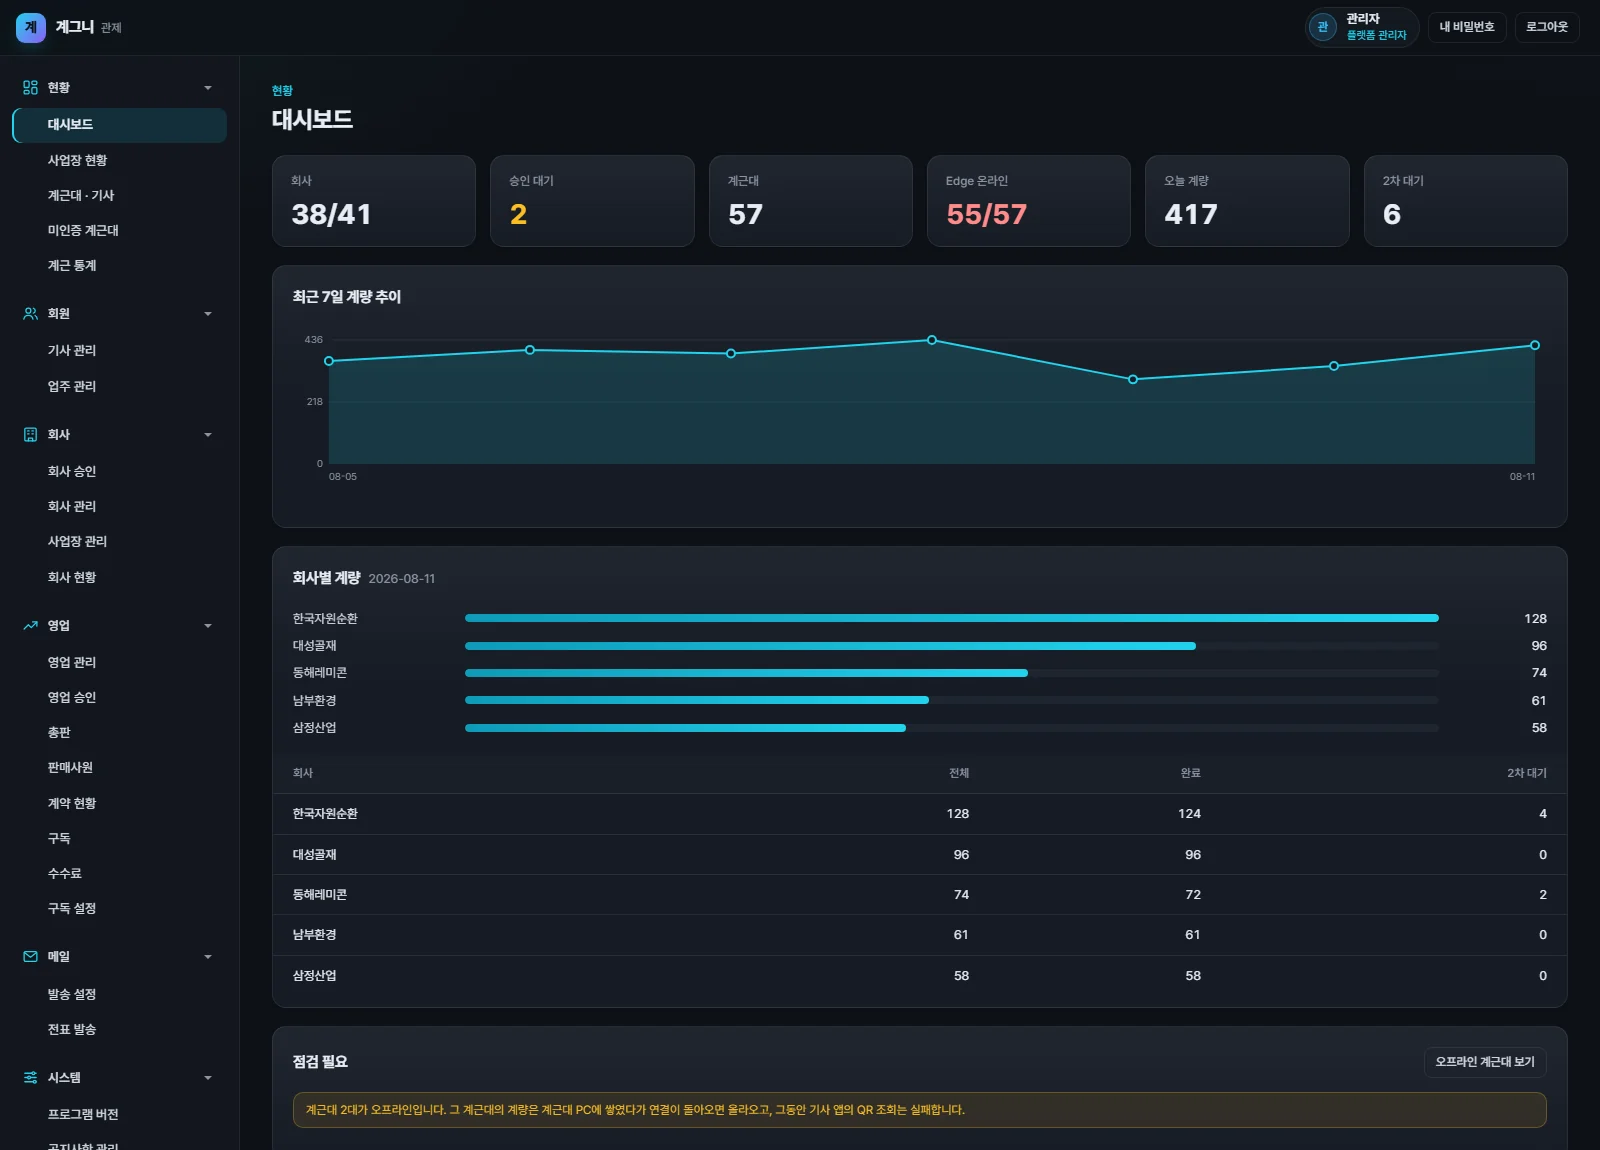Image resolution: width=1600 pixels, height=1150 pixels.
Task: Open 사업장 현황 page
Action: [x=120, y=160]
